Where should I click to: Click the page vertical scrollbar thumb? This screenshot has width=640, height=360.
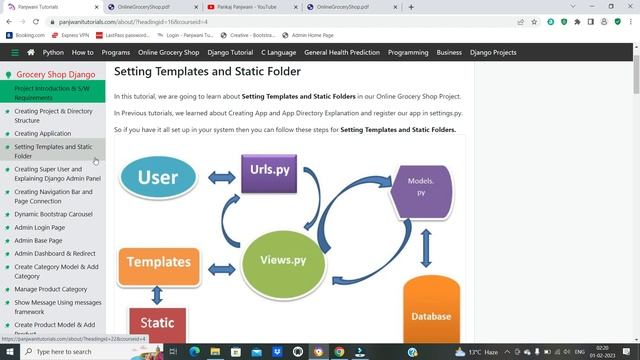pos(636,74)
